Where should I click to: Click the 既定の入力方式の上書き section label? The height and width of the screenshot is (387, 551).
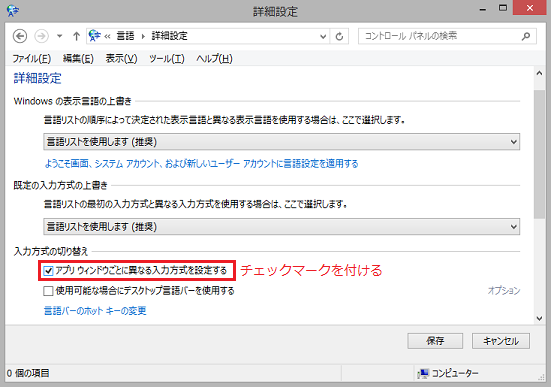(x=60, y=185)
